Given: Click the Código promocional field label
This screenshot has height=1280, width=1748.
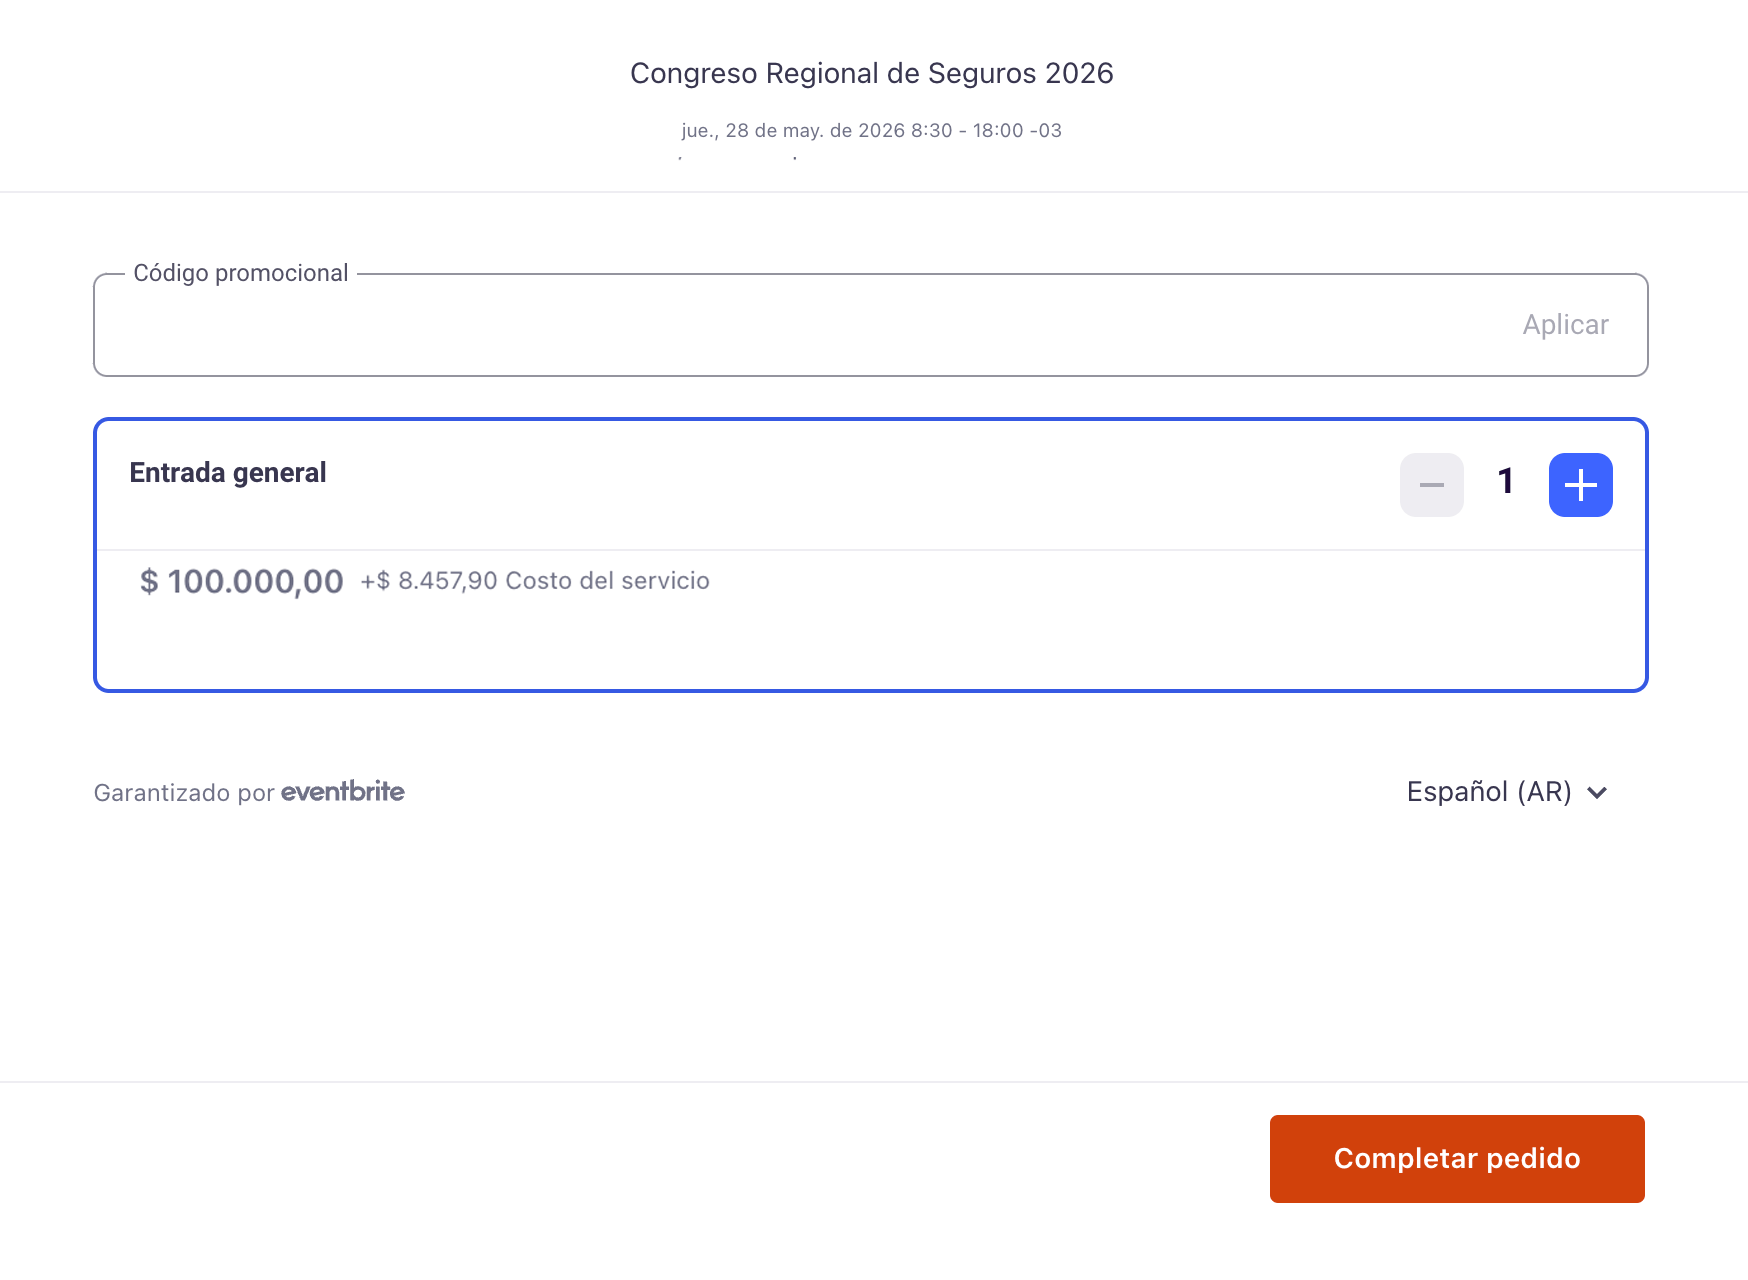Looking at the screenshot, I should click(241, 273).
